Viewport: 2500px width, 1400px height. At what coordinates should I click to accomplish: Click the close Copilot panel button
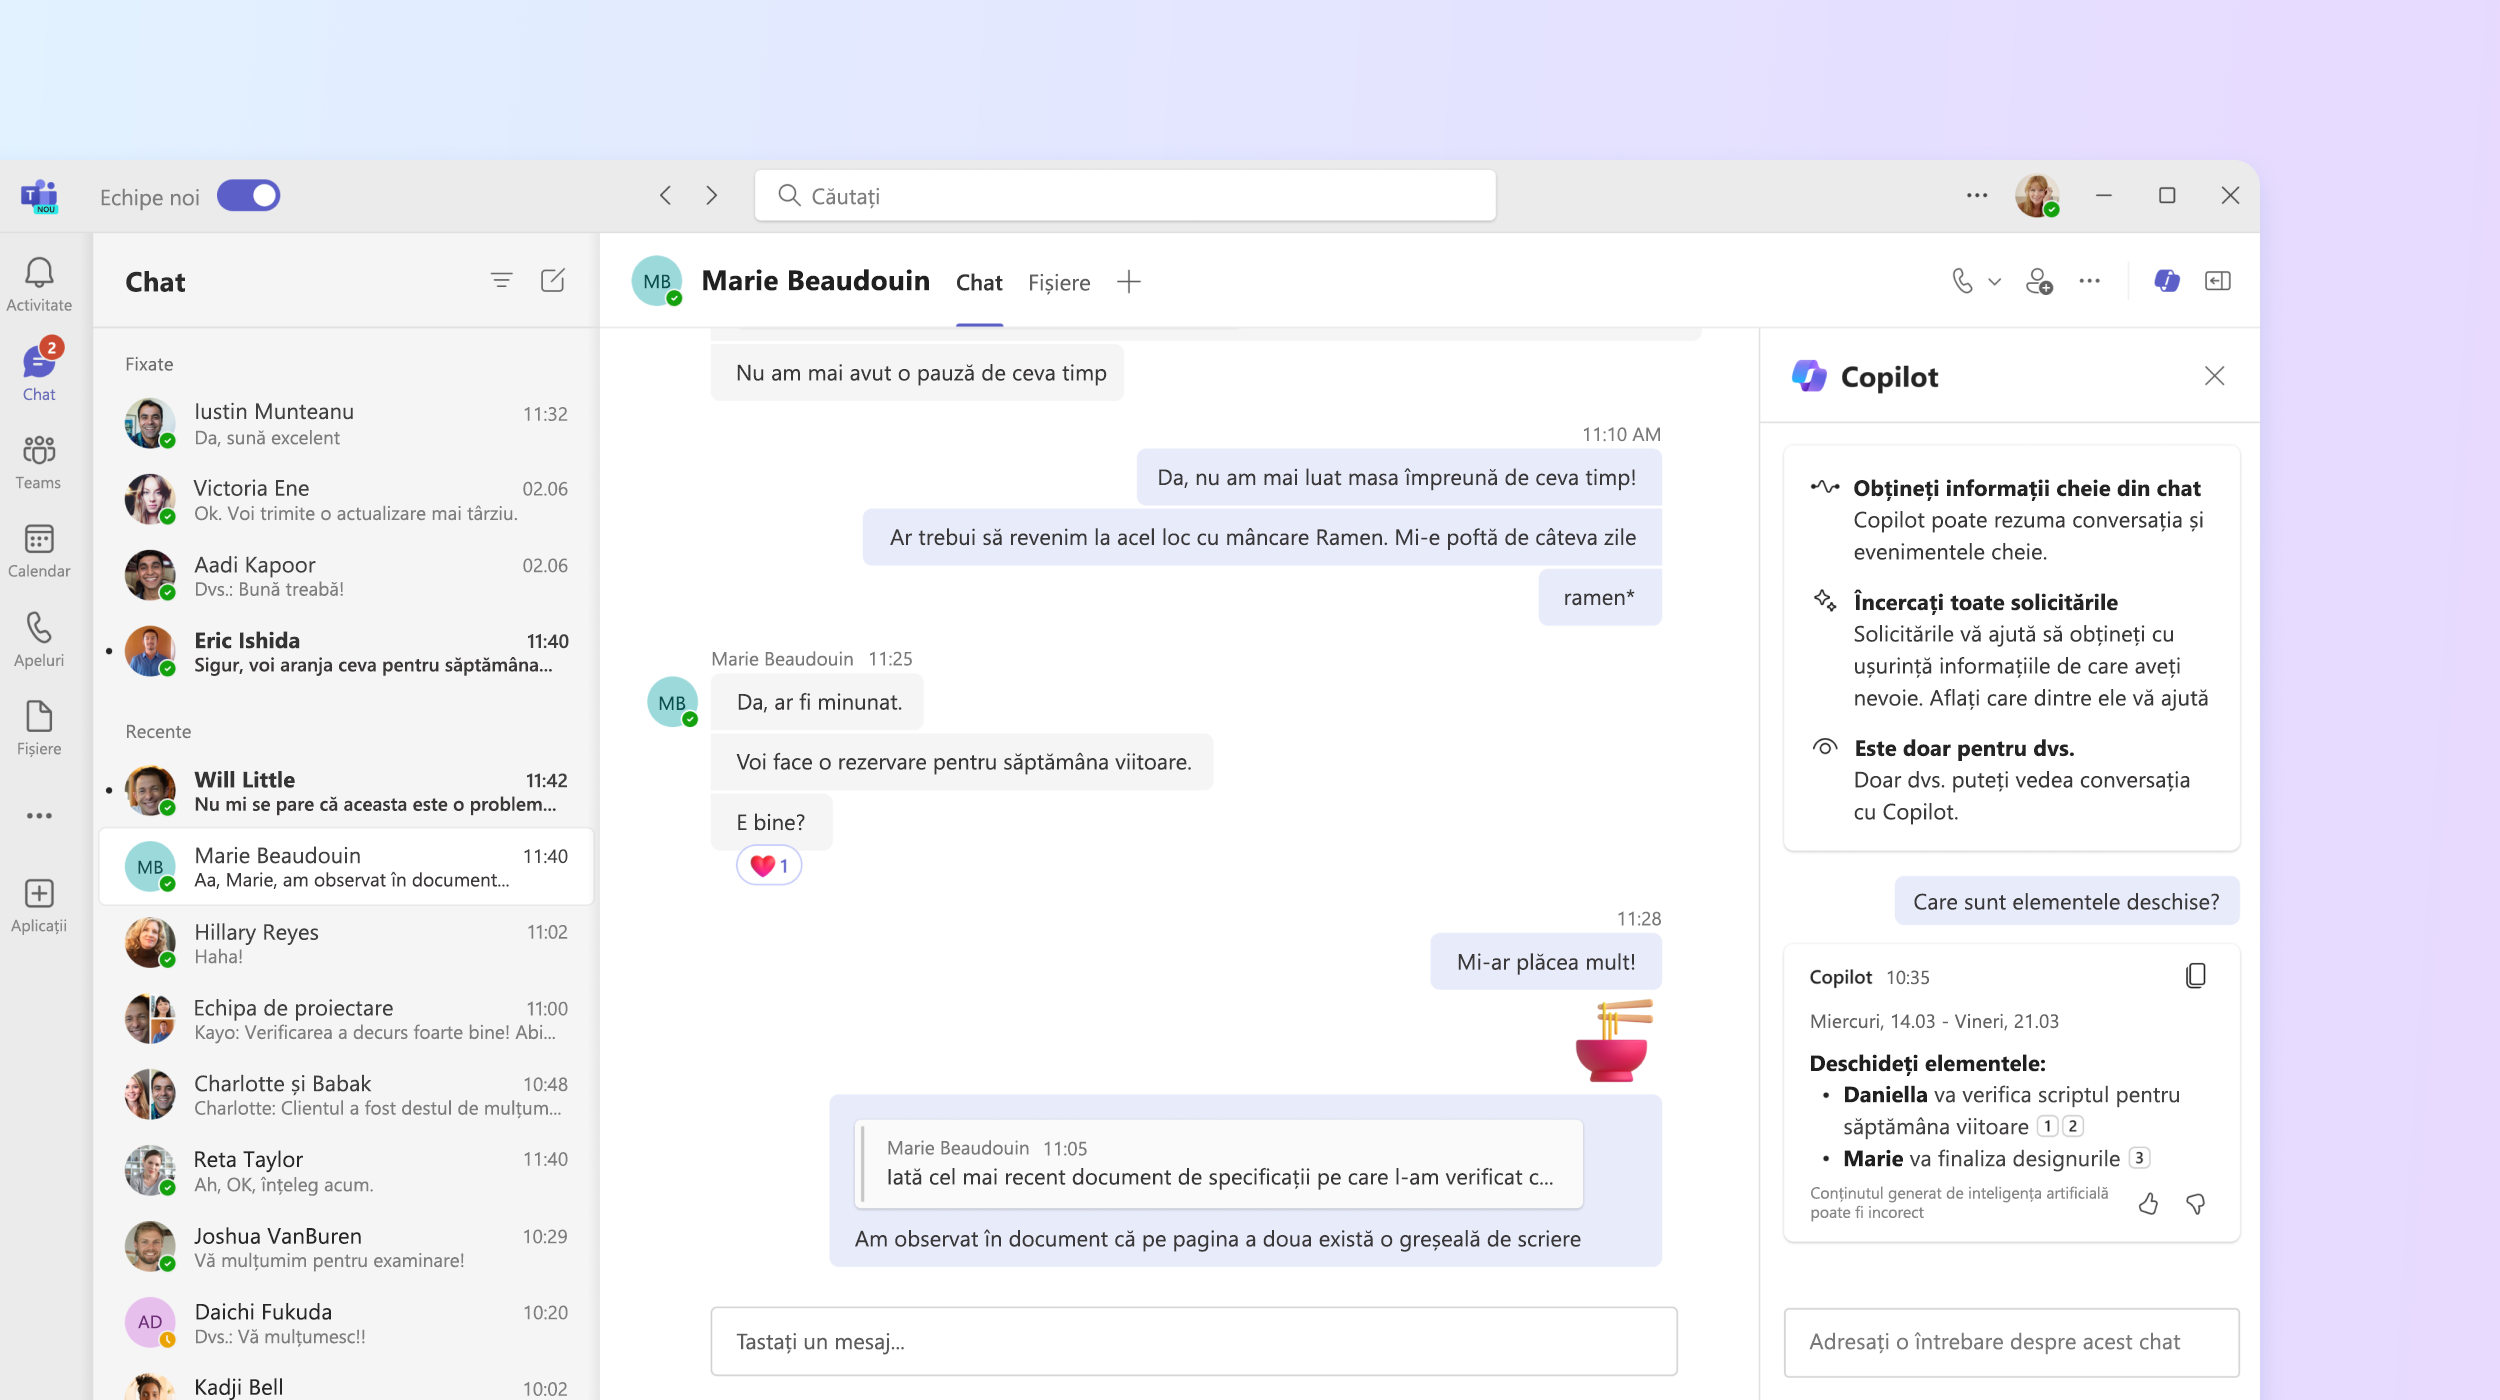click(2215, 376)
